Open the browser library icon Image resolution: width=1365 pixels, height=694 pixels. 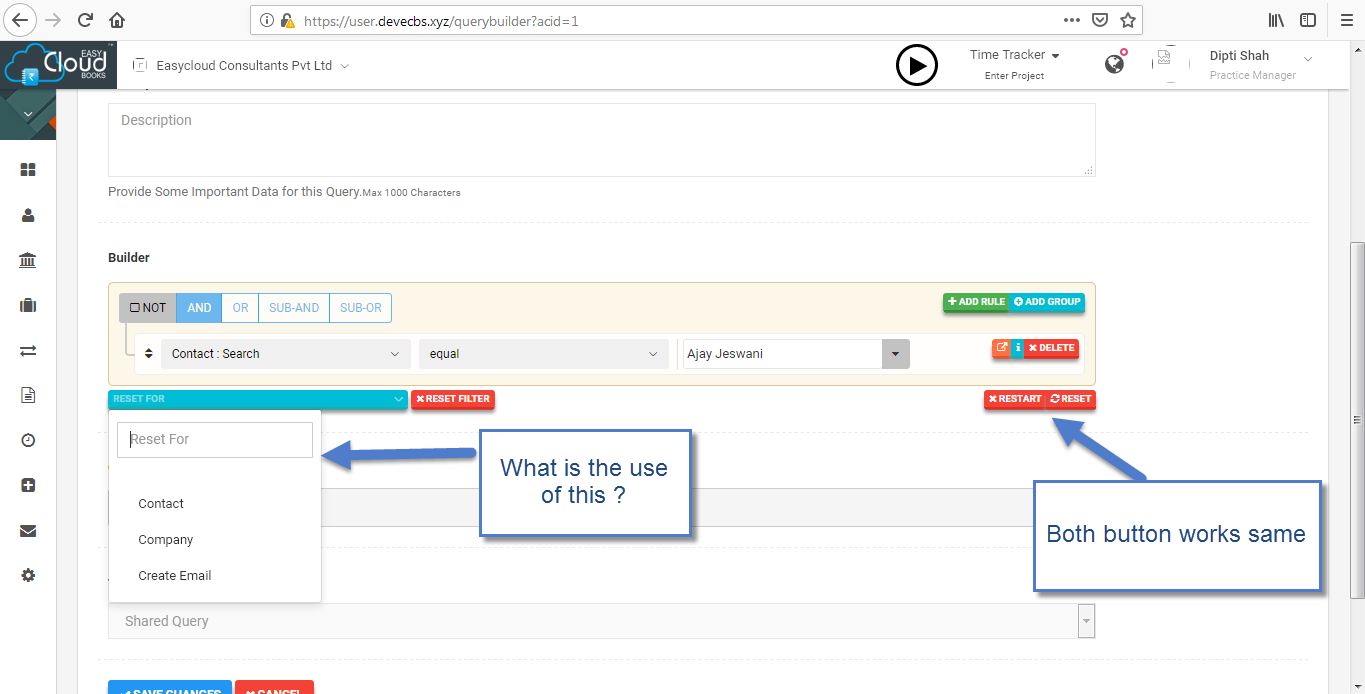(1277, 20)
